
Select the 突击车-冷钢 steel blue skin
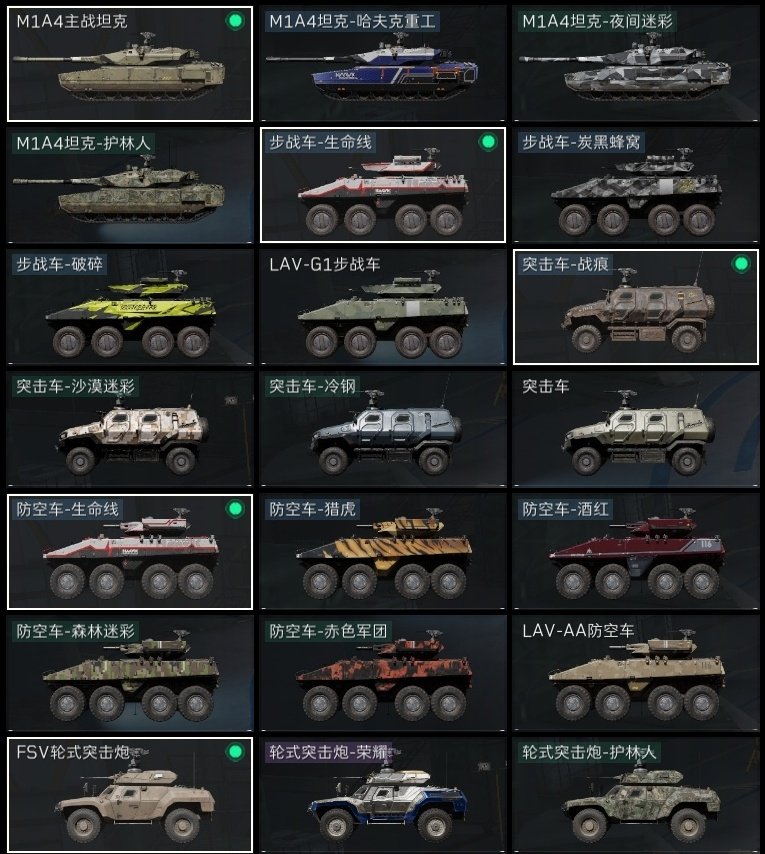pyautogui.click(x=383, y=429)
